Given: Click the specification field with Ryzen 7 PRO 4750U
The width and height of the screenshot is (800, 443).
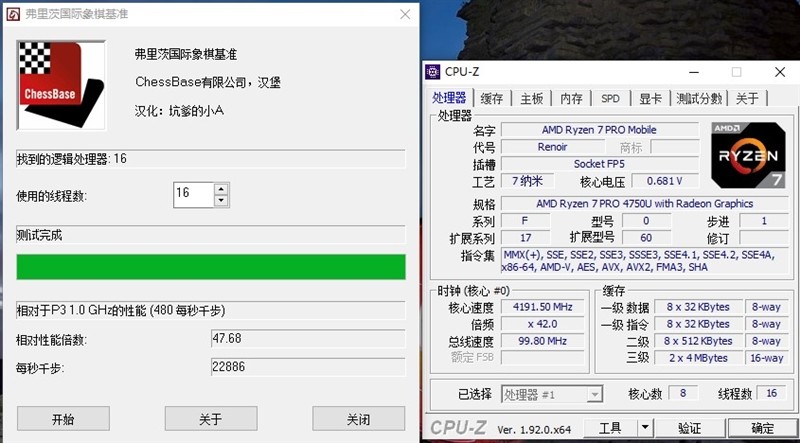Looking at the screenshot, I should pyautogui.click(x=645, y=204).
